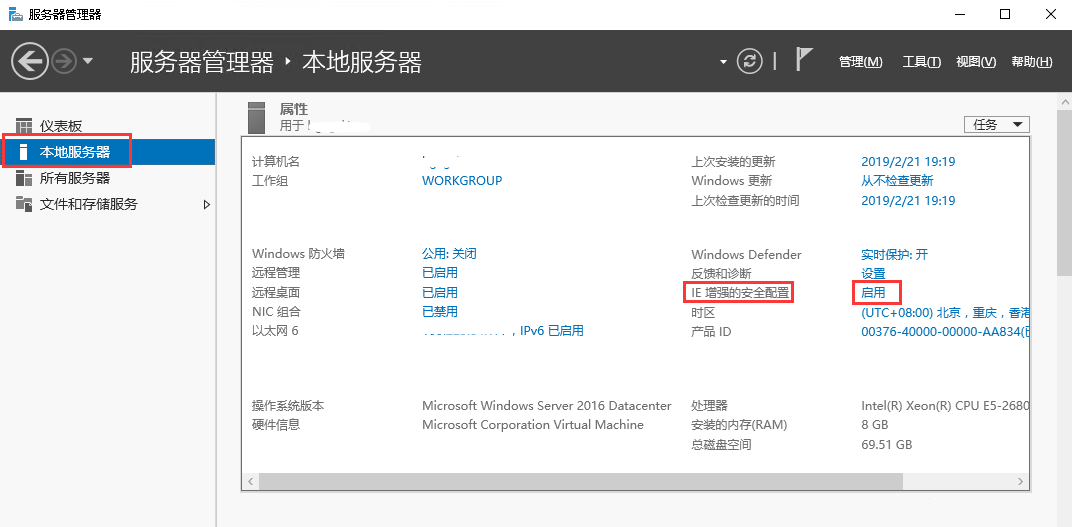Expand the 文件和存储服务 arrow

point(206,204)
